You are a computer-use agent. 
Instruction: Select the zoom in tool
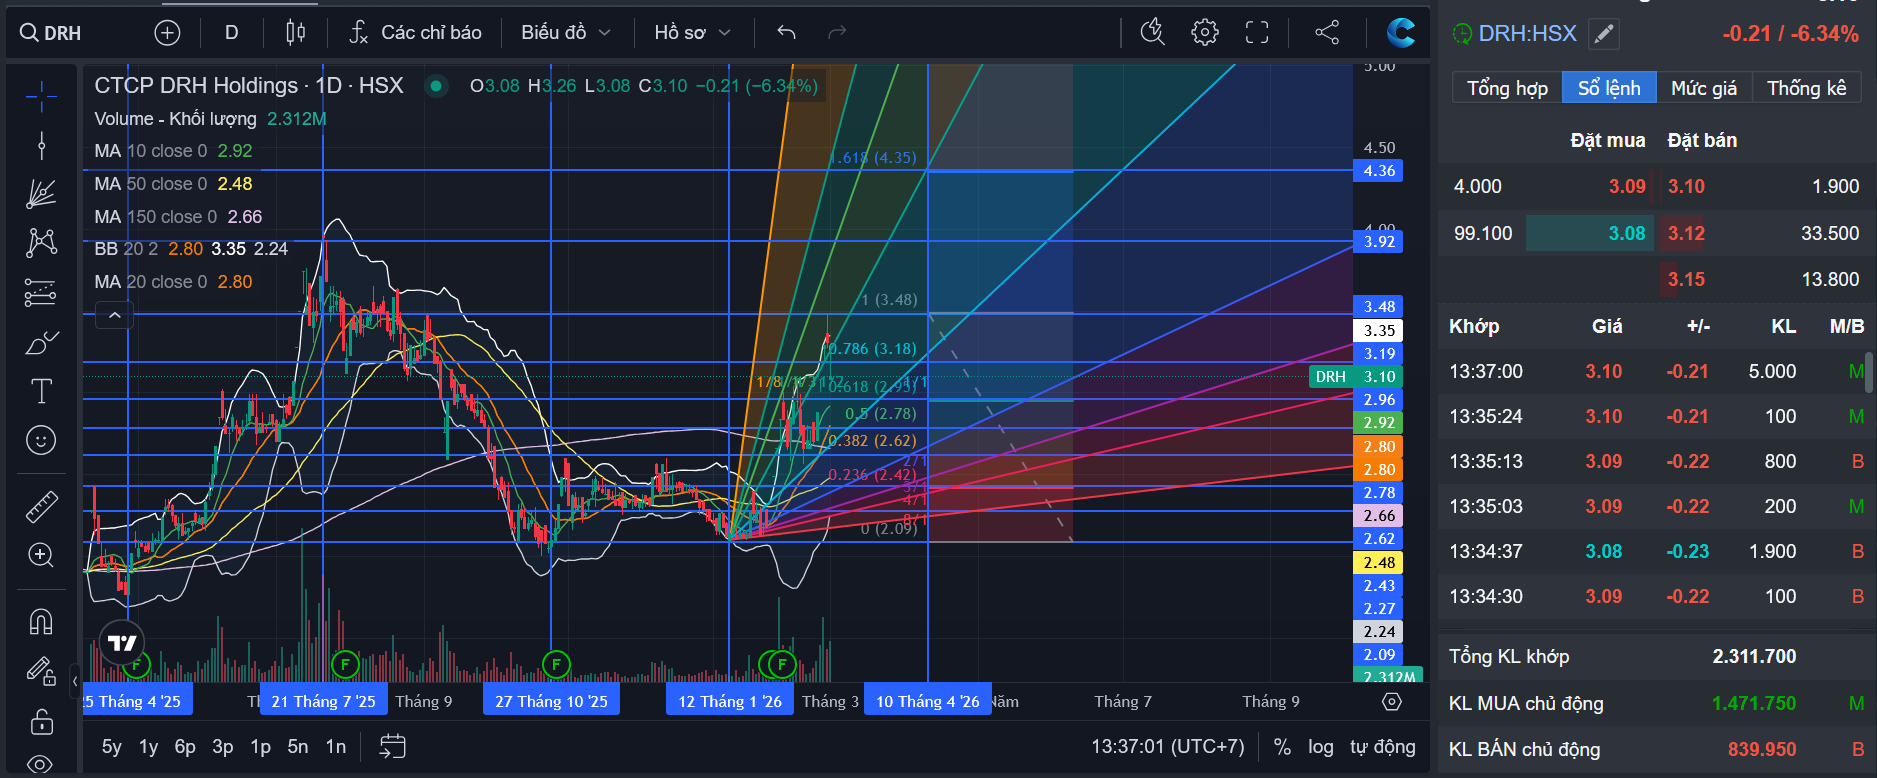pos(41,555)
